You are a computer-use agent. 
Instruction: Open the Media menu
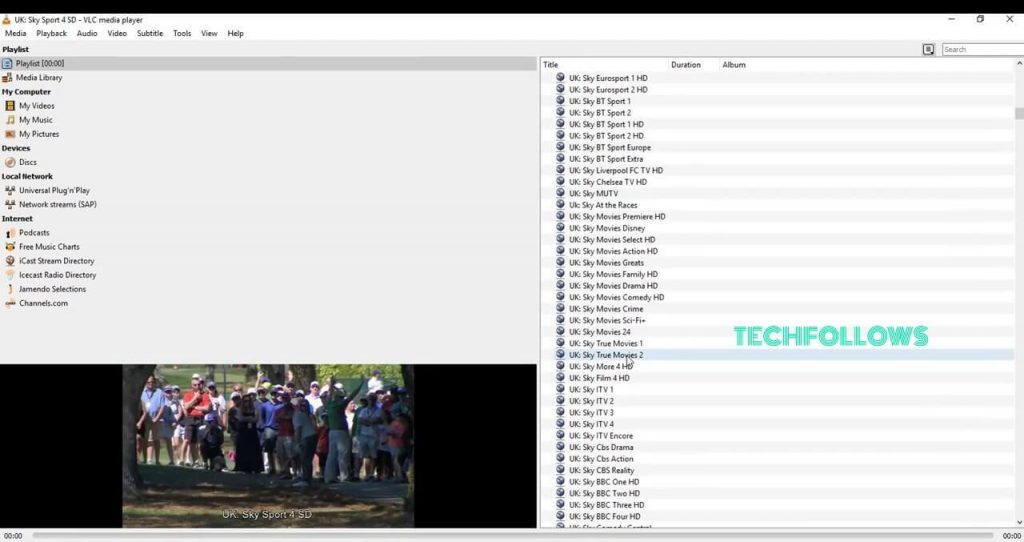coord(16,33)
